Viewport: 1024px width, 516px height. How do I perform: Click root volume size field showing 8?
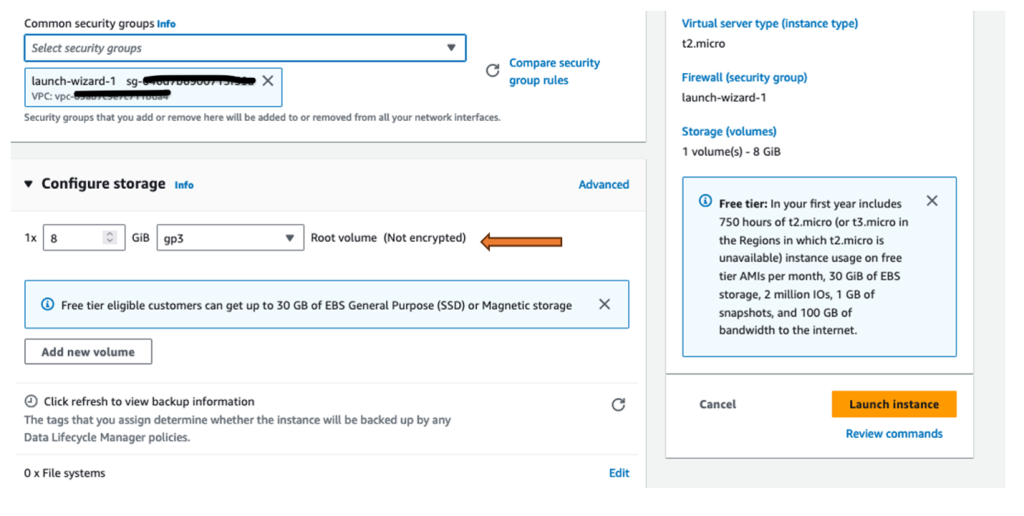(84, 238)
